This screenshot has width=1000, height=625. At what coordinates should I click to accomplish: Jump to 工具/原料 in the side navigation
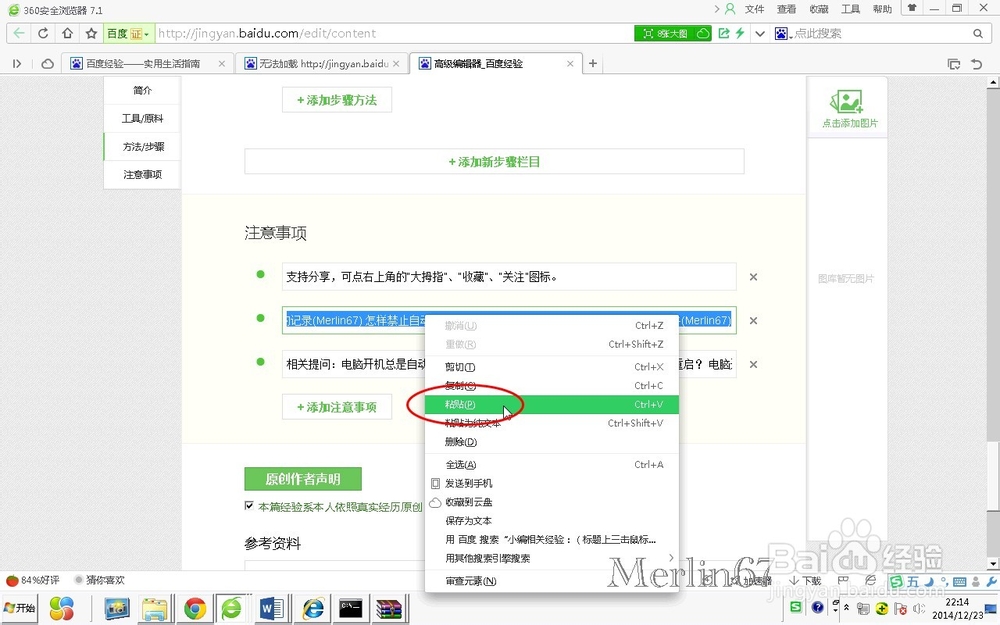coord(142,119)
